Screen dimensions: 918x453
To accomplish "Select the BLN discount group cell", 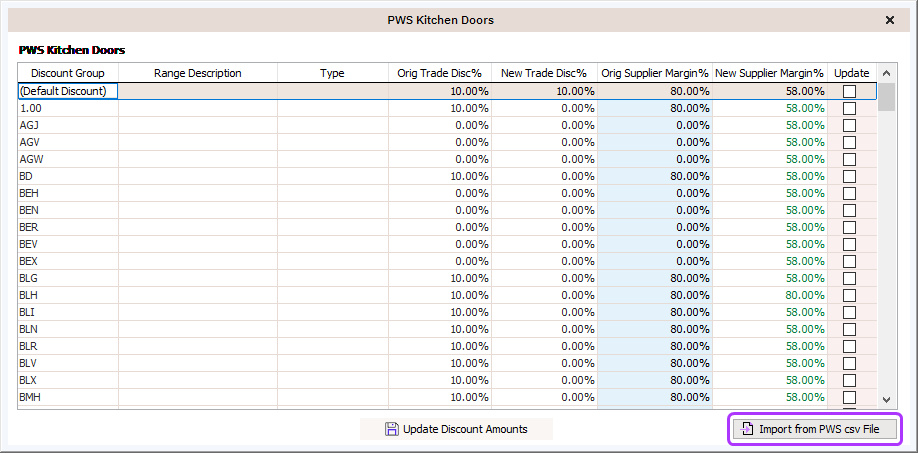I will [68, 329].
